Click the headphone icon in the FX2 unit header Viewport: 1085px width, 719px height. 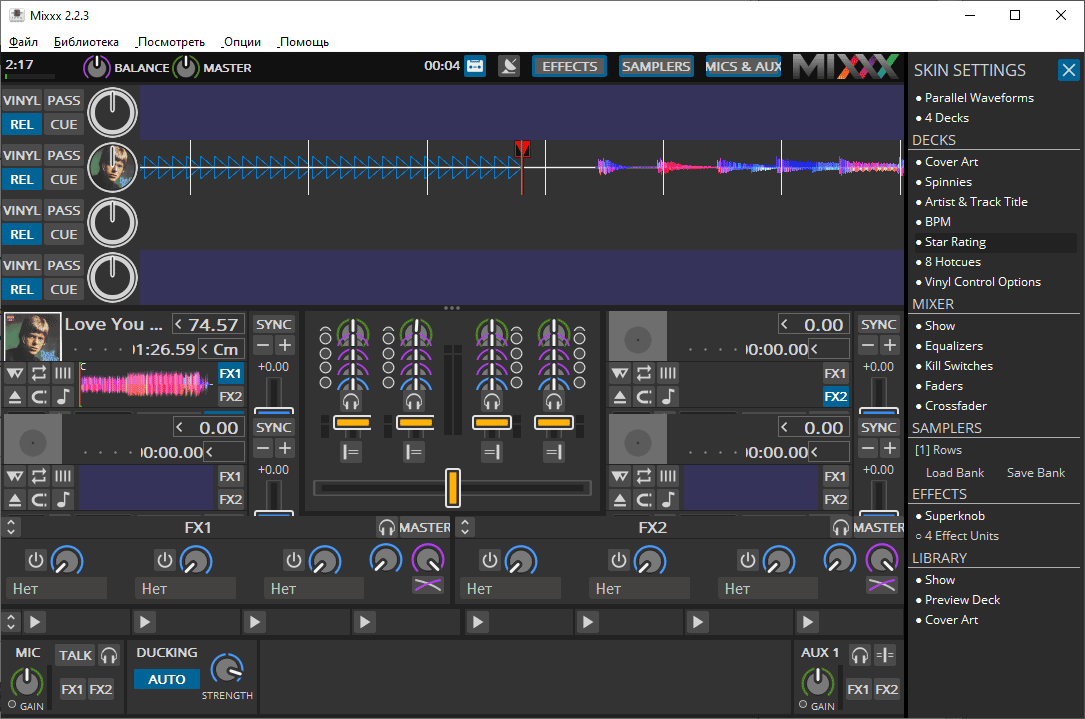[841, 527]
